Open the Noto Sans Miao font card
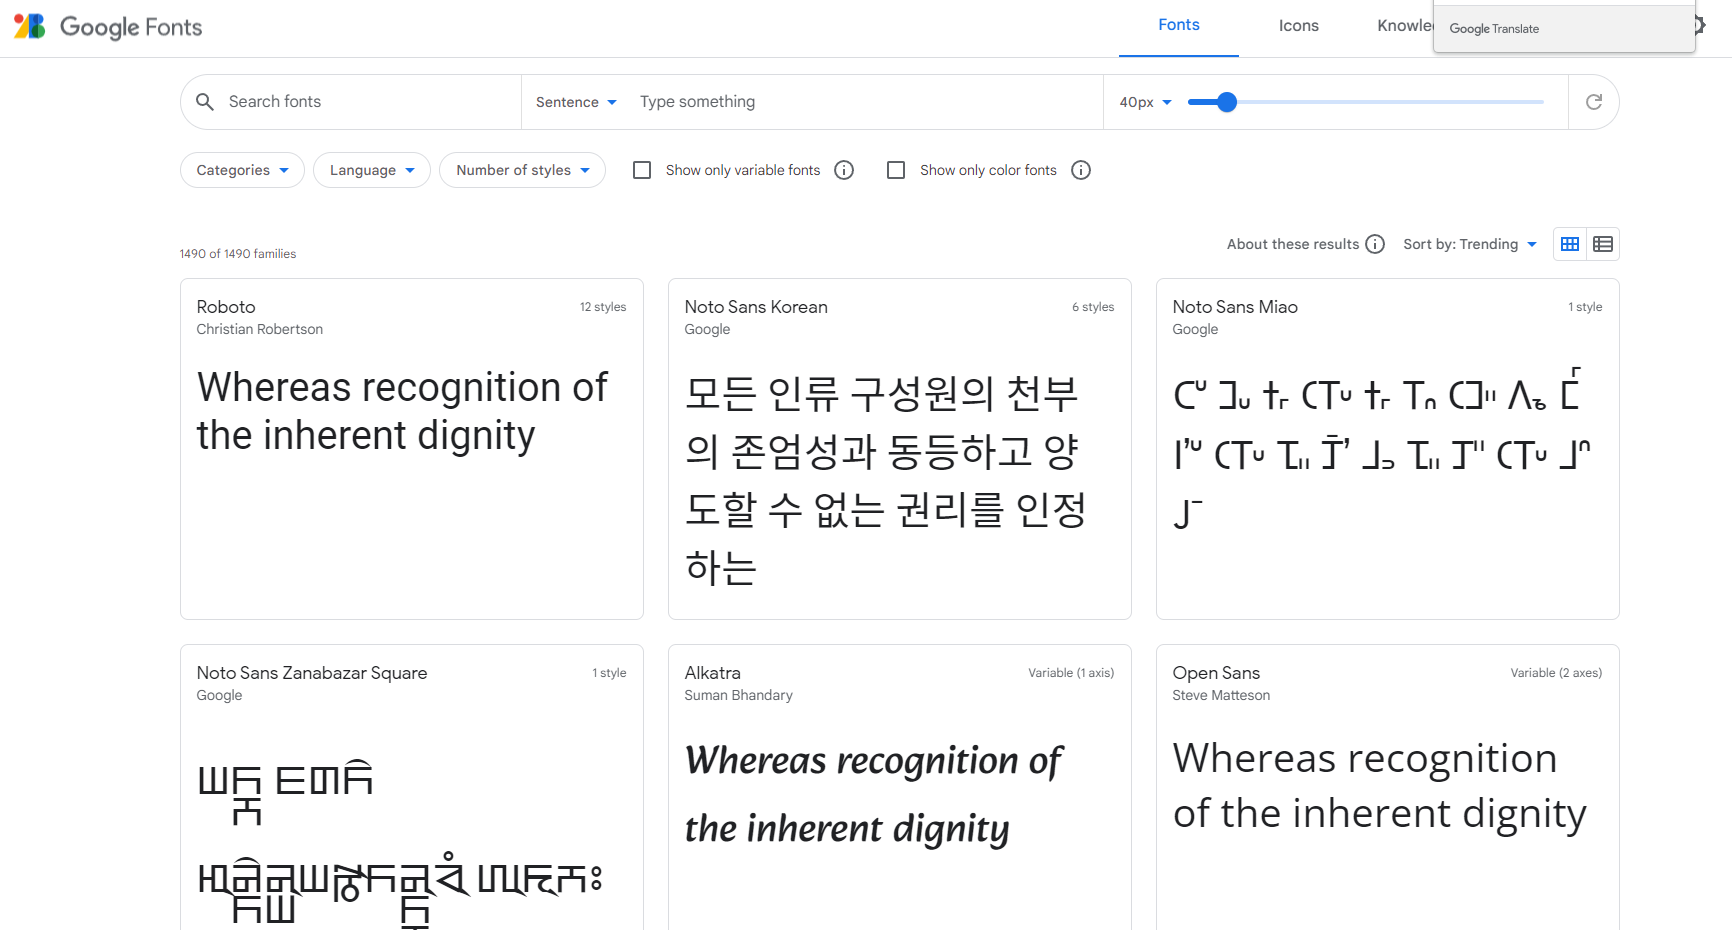The height and width of the screenshot is (930, 1732). pyautogui.click(x=1388, y=449)
